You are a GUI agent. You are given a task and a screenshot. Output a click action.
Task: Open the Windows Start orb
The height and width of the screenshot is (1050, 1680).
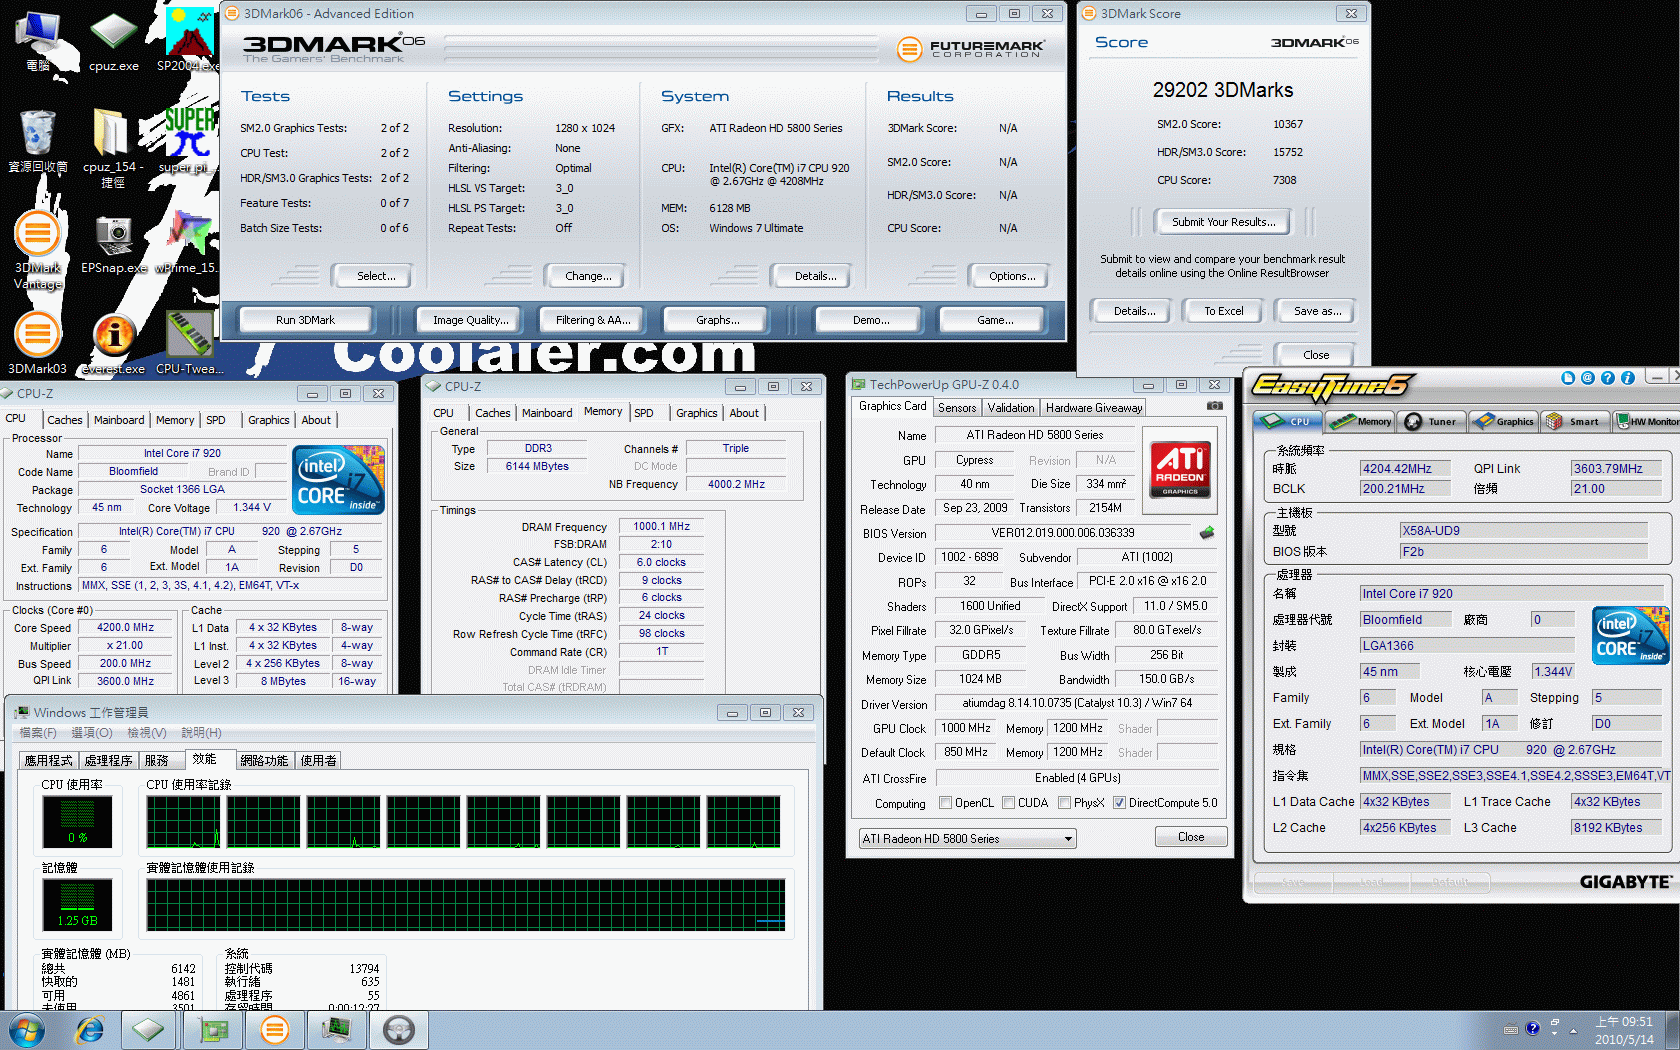pyautogui.click(x=27, y=1030)
